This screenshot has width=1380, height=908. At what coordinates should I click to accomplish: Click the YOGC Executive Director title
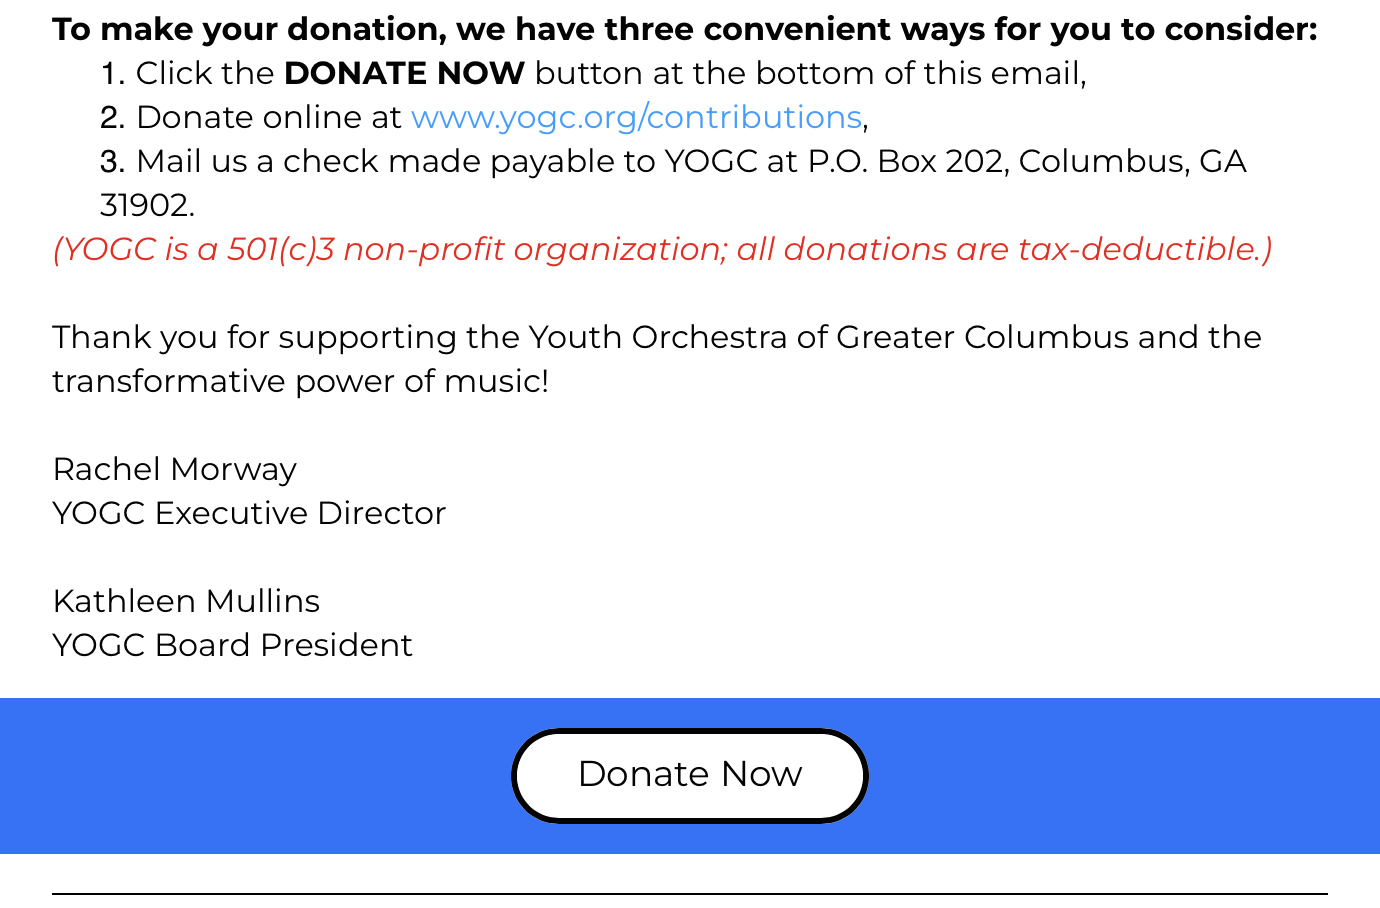tap(249, 513)
